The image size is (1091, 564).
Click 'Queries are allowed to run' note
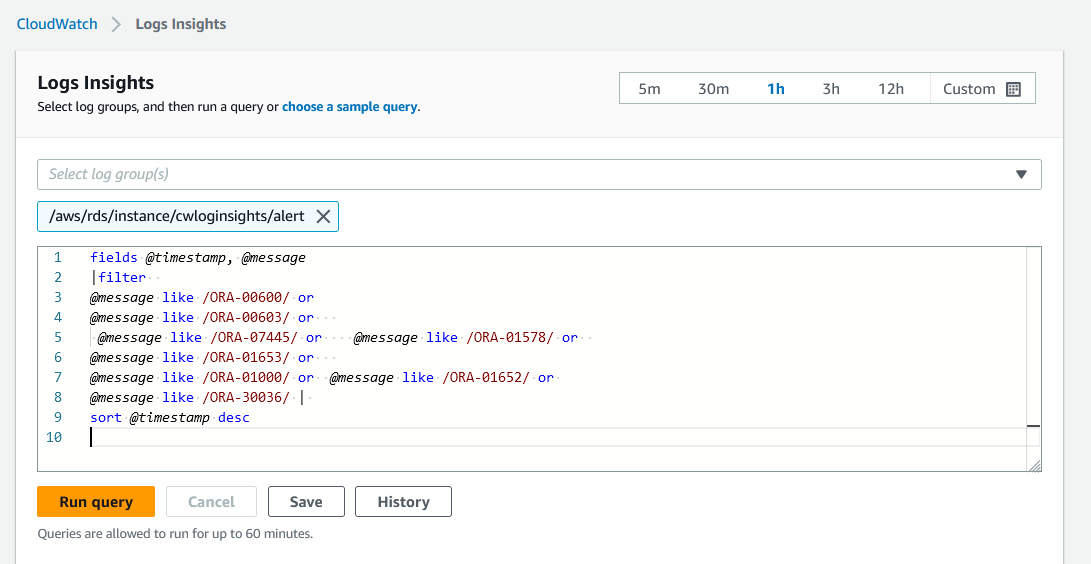click(x=175, y=534)
